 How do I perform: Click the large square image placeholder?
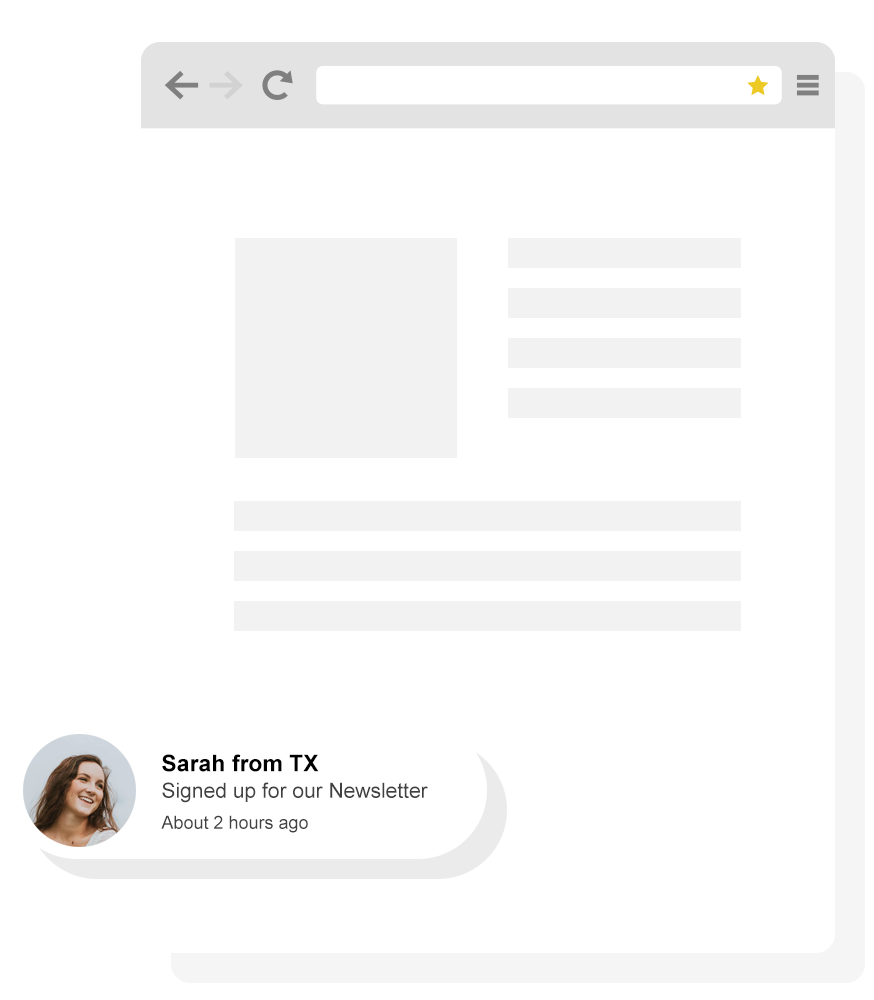(x=346, y=348)
